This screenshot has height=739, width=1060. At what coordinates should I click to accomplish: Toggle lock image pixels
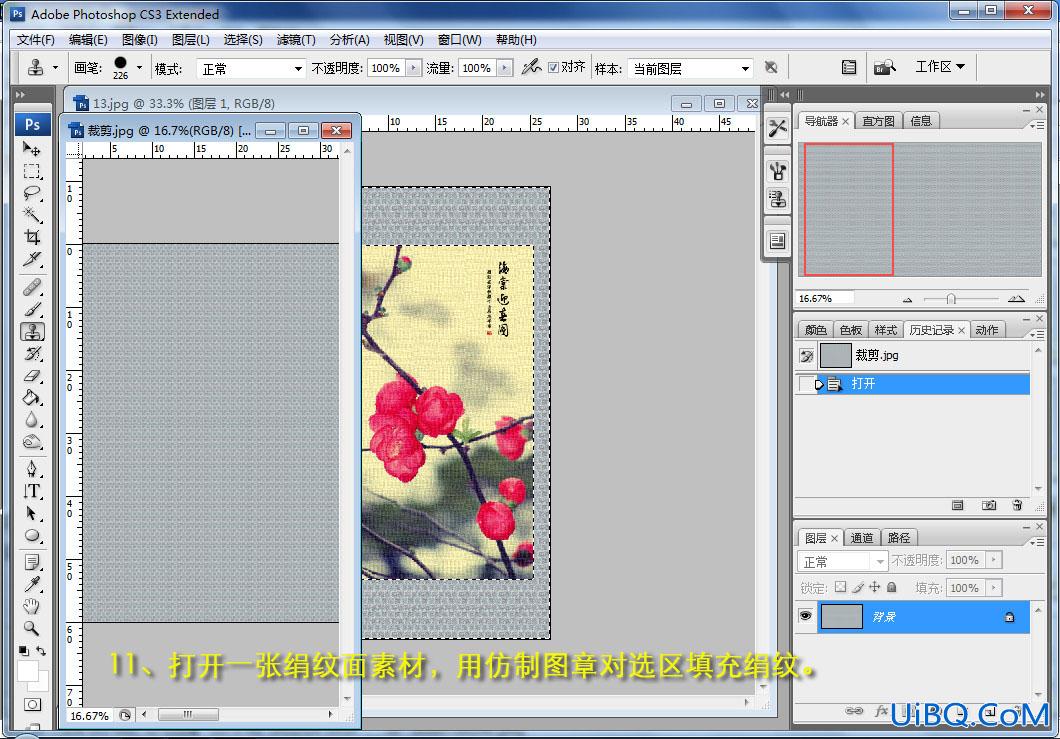(858, 587)
